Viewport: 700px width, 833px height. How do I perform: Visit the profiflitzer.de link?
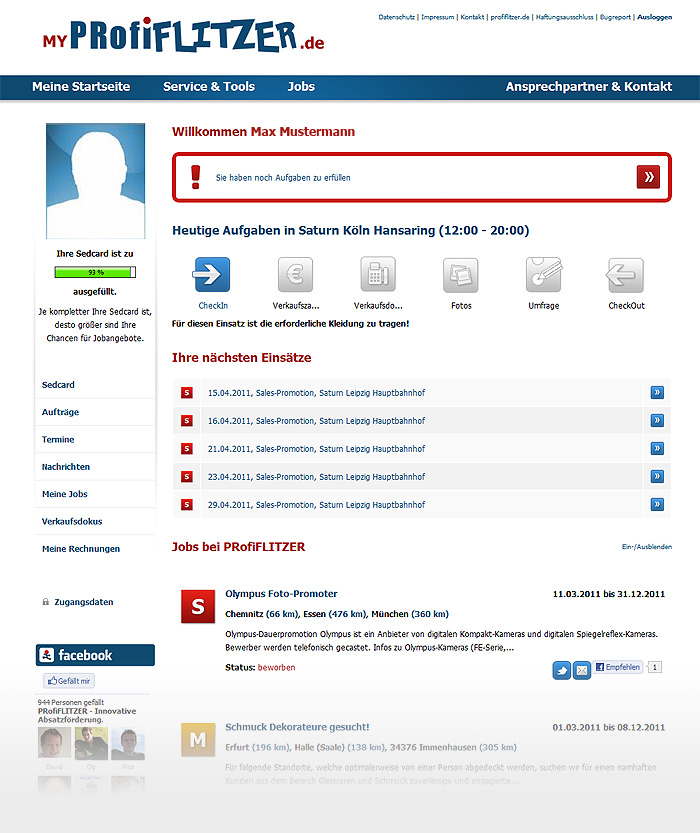pos(510,17)
